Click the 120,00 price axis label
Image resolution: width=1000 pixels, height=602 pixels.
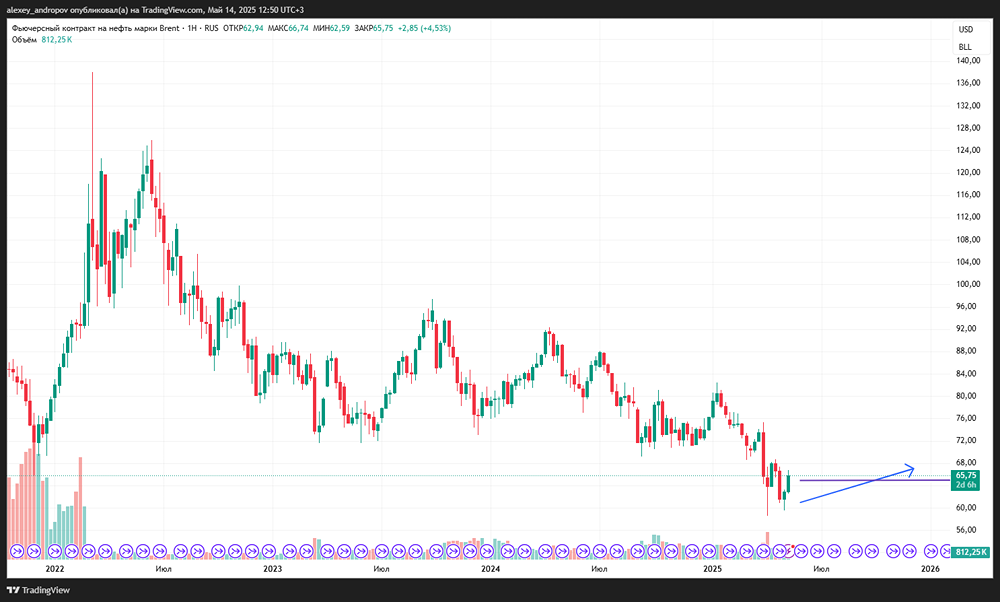click(968, 172)
